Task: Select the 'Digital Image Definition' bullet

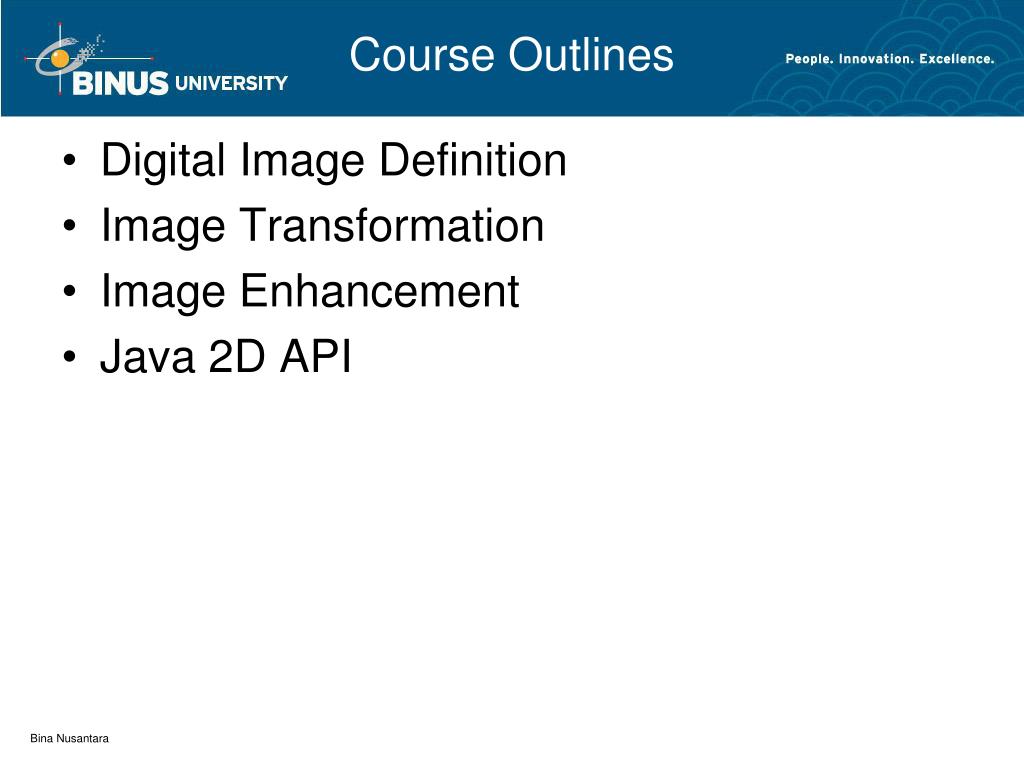Action: pos(333,161)
